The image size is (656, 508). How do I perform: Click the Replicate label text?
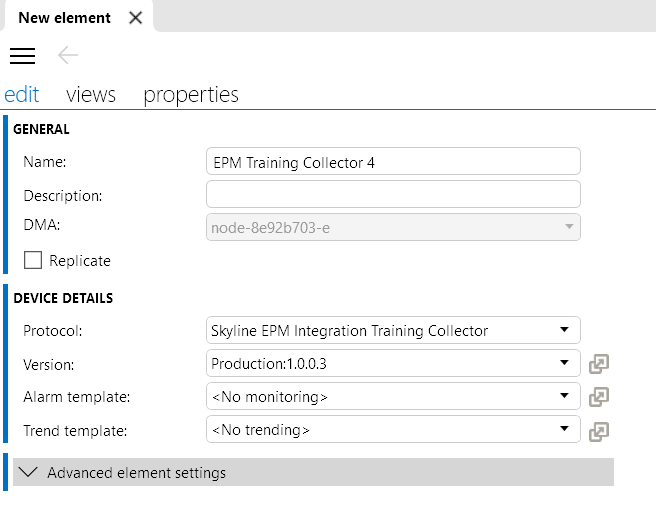[x=80, y=261]
